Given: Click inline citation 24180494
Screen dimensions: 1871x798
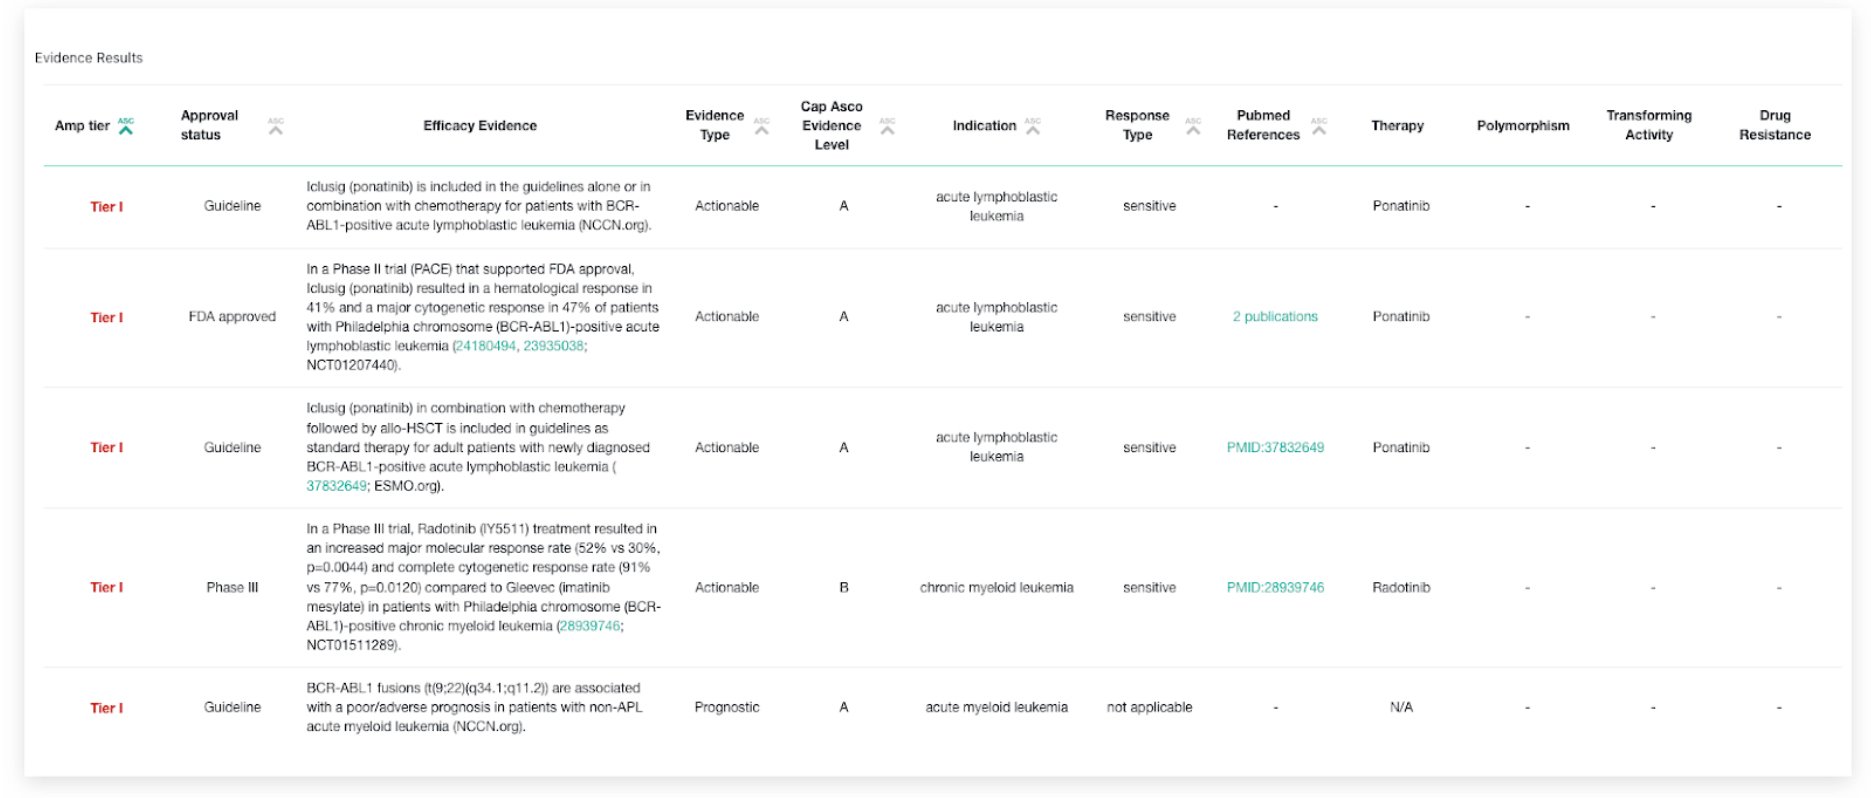Looking at the screenshot, I should (x=486, y=346).
